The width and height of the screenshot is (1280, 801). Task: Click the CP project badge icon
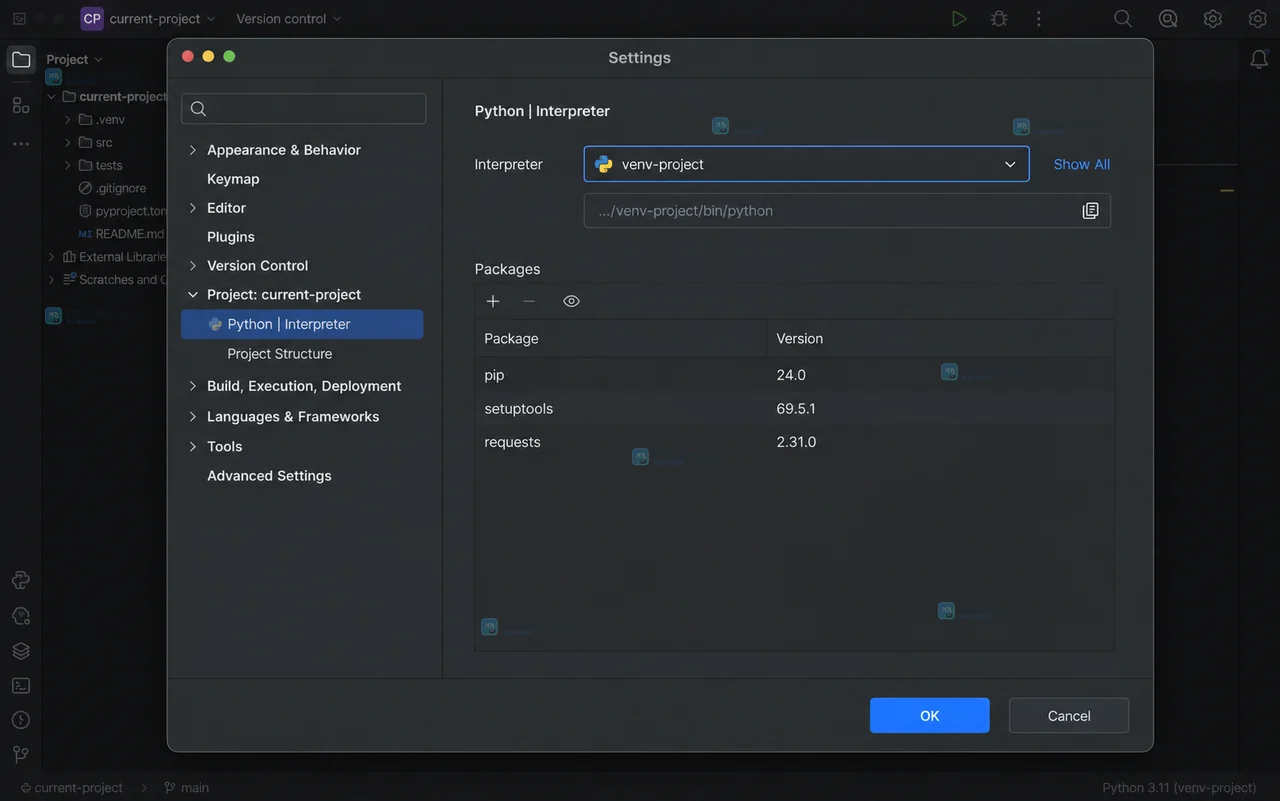coord(92,18)
